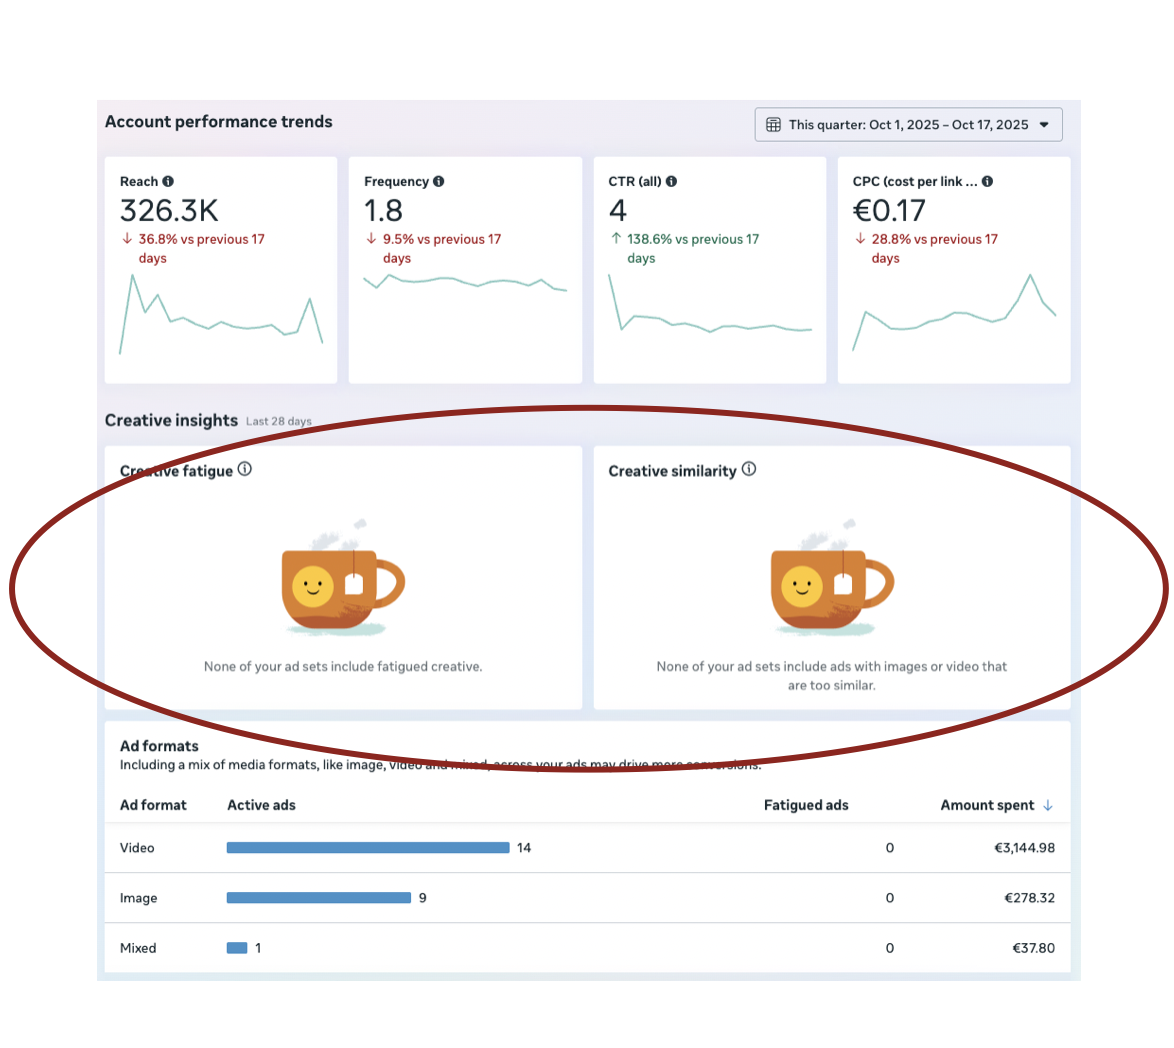Click the info icon next to Reach
The width and height of the screenshot is (1174, 1048).
coord(168,182)
